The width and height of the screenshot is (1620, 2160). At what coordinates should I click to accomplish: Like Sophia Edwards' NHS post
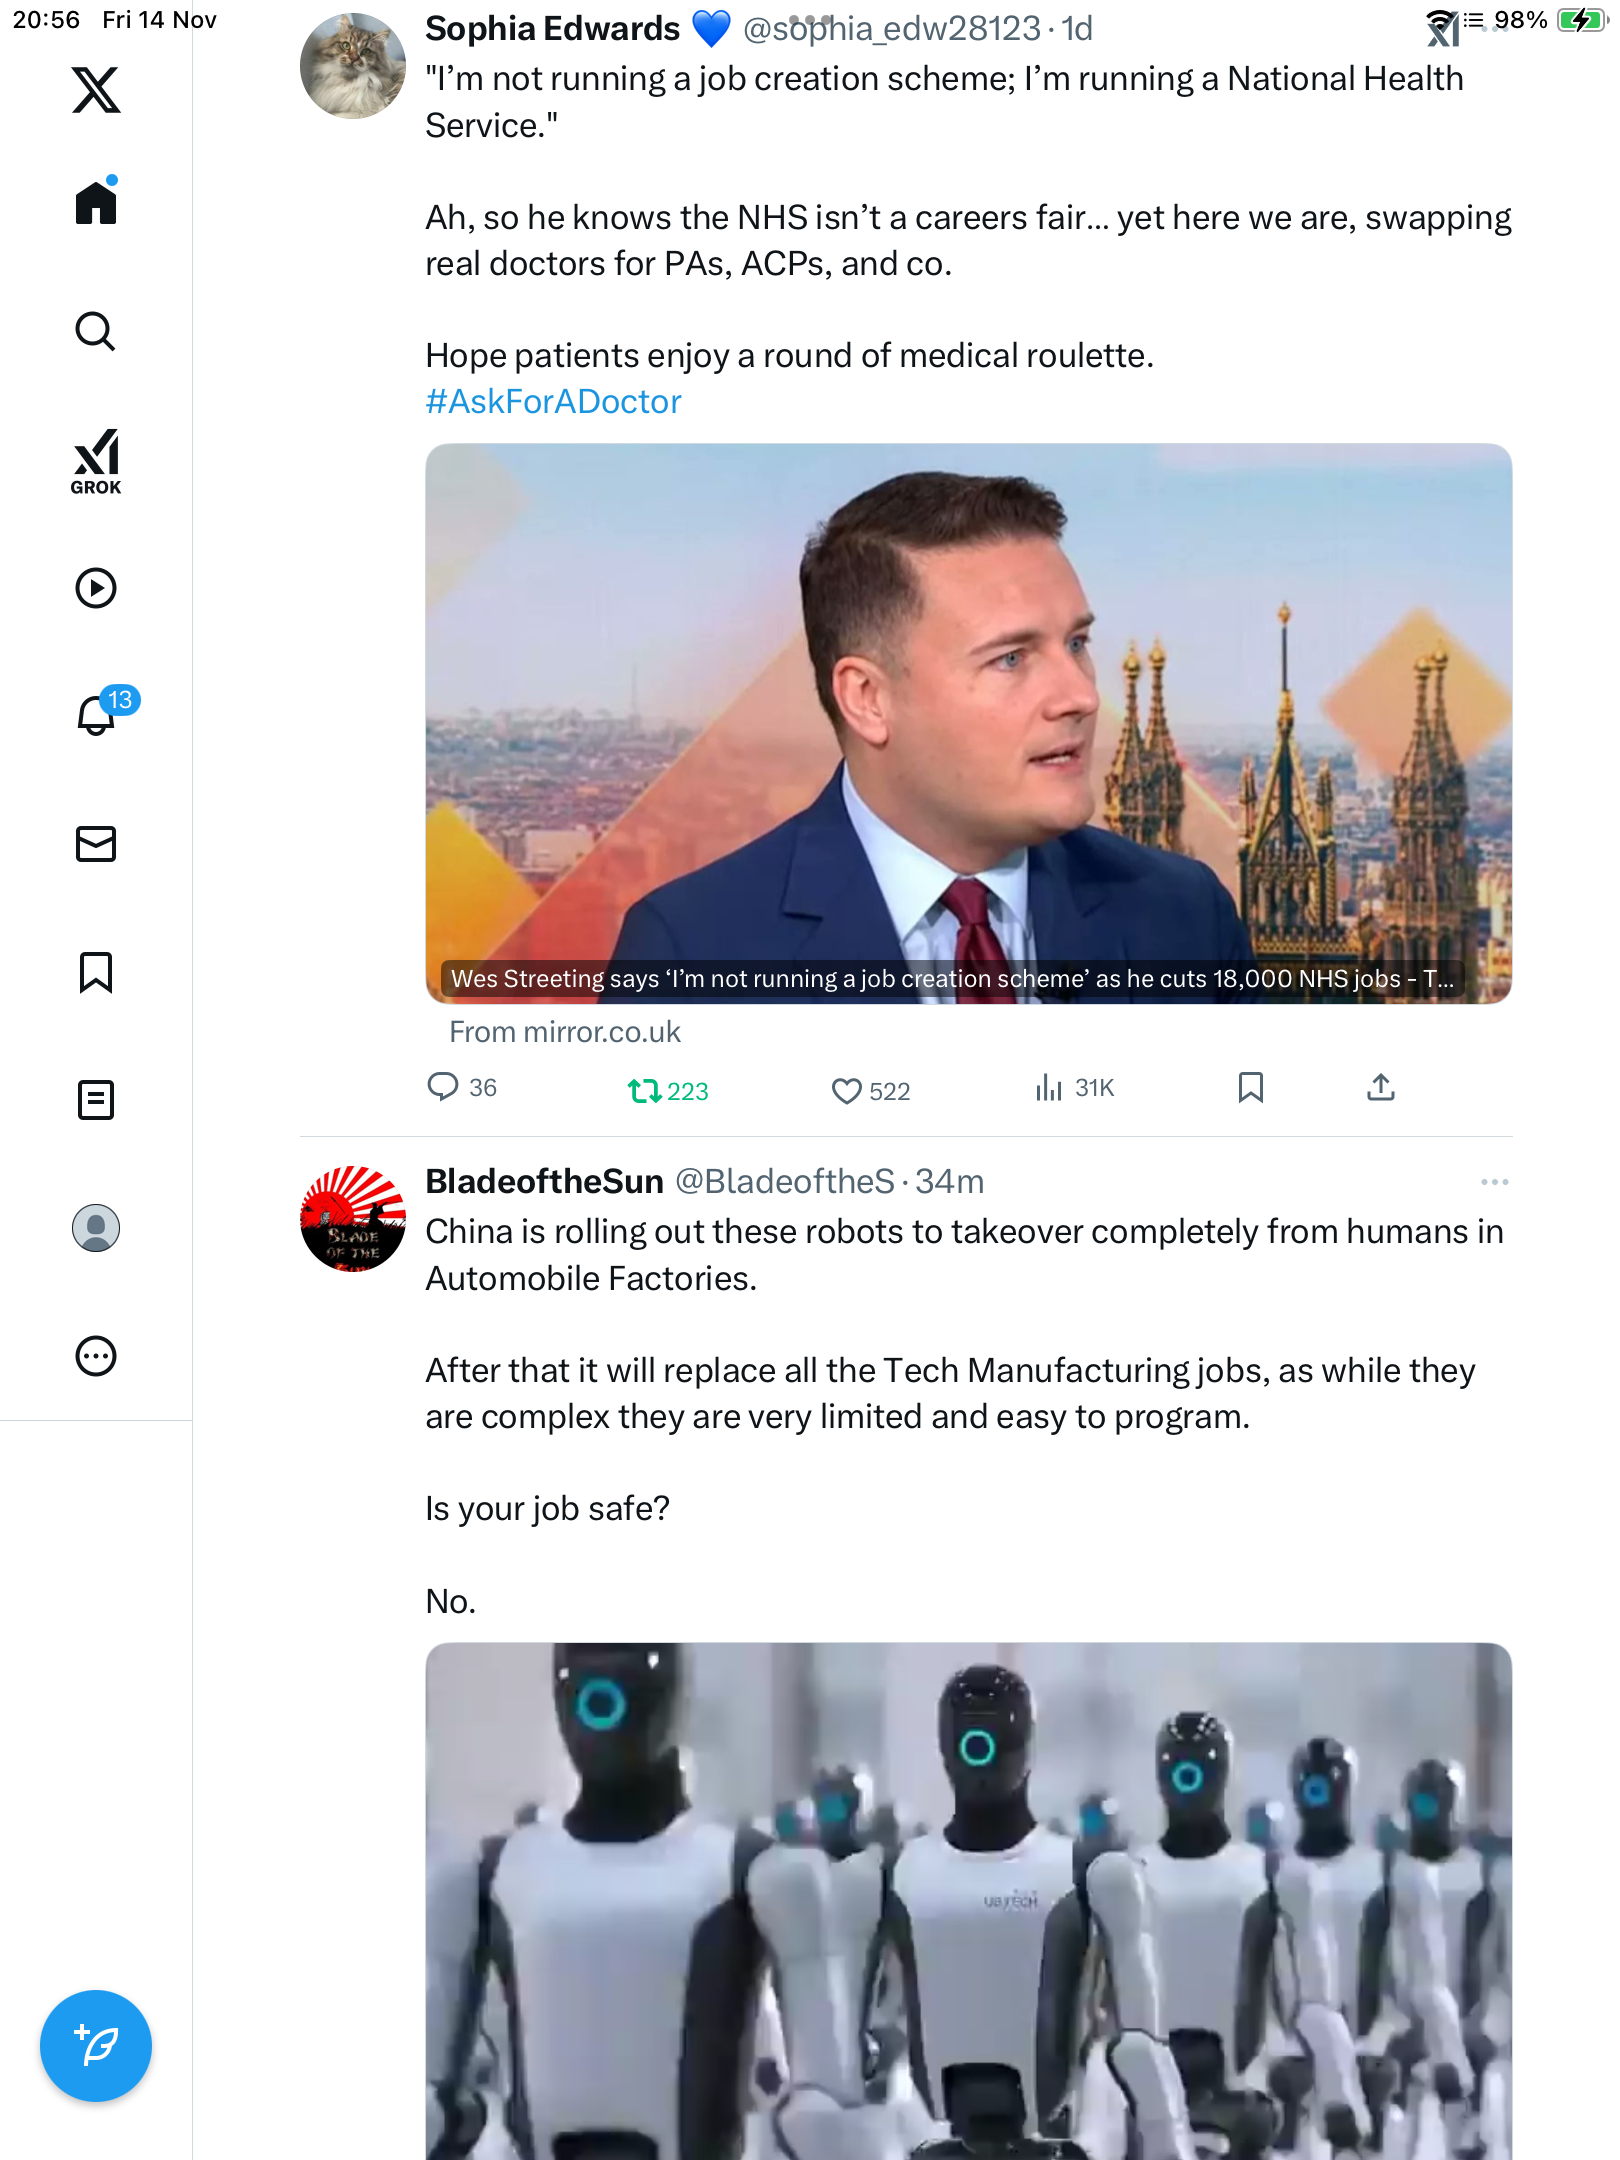[847, 1090]
